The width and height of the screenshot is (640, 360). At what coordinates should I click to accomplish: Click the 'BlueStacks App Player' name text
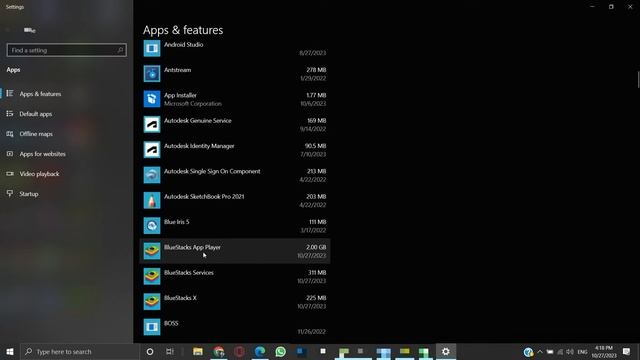[x=192, y=247]
